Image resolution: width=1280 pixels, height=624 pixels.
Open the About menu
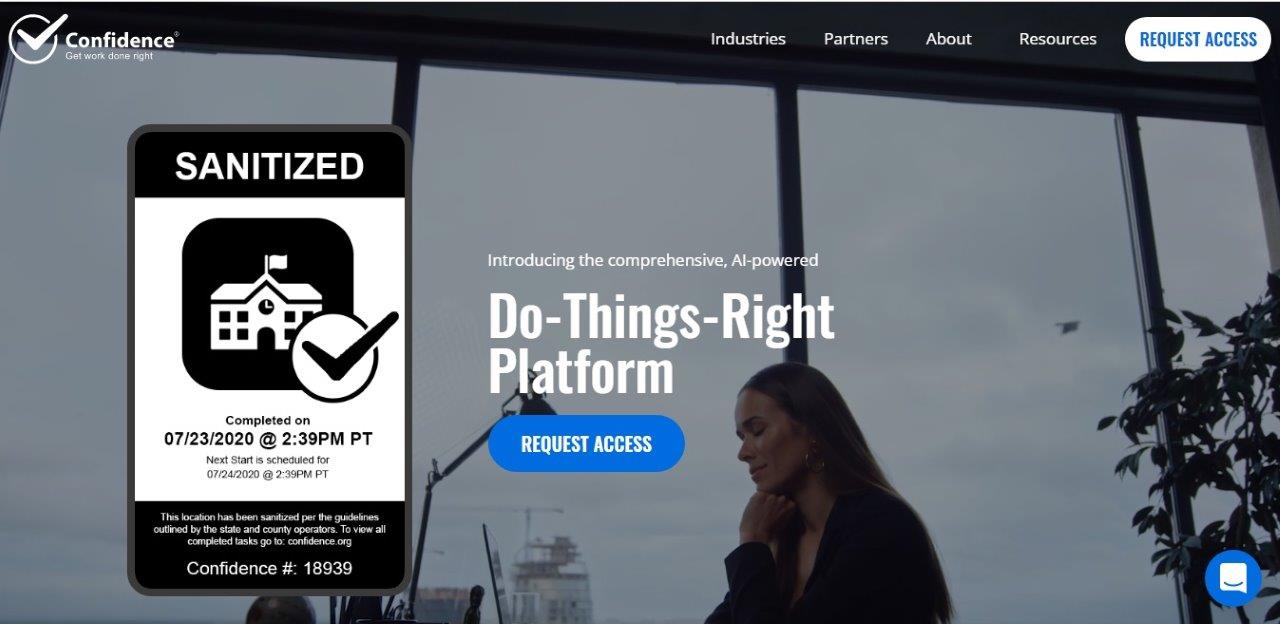tap(948, 39)
